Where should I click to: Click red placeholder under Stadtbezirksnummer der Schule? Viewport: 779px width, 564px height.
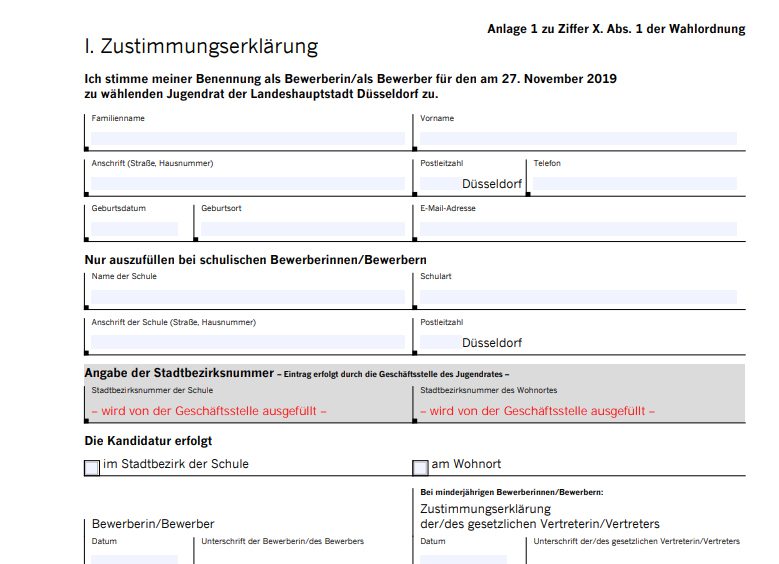(209, 411)
